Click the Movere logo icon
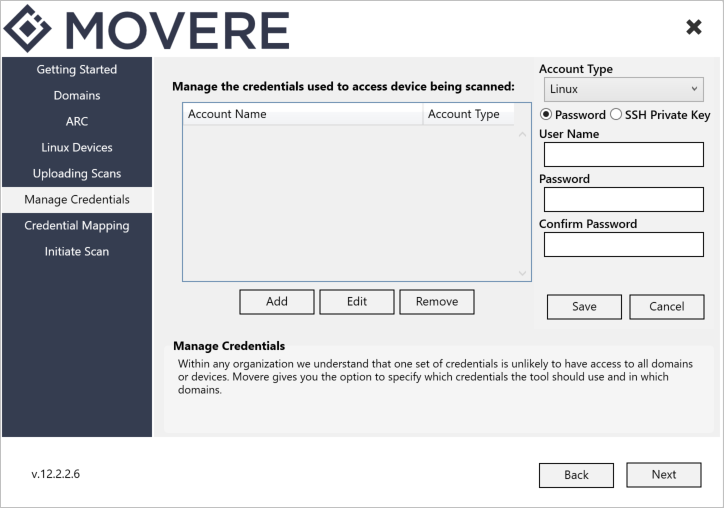The height and width of the screenshot is (508, 724). coord(27,29)
